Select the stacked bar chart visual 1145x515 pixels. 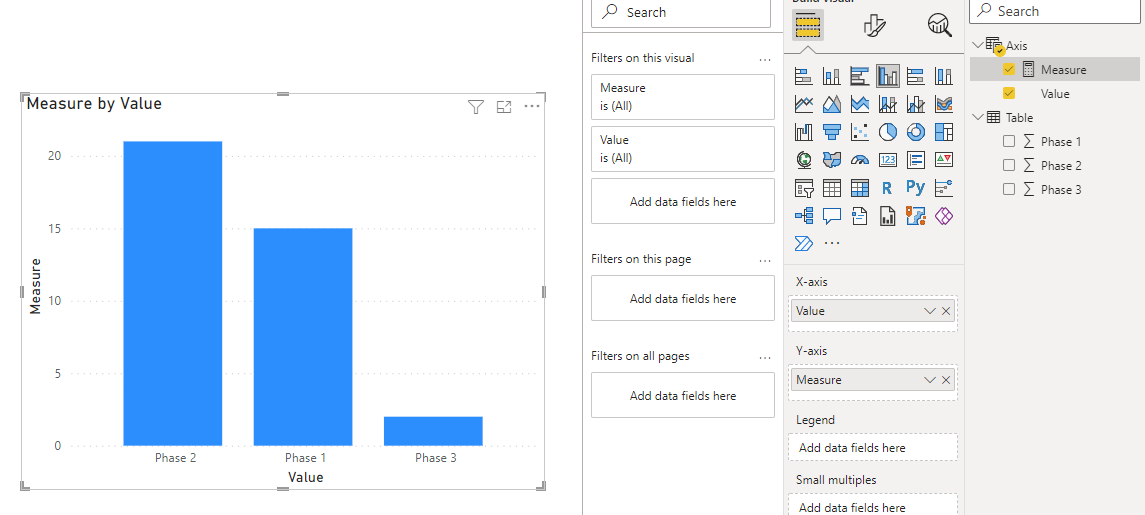[803, 76]
